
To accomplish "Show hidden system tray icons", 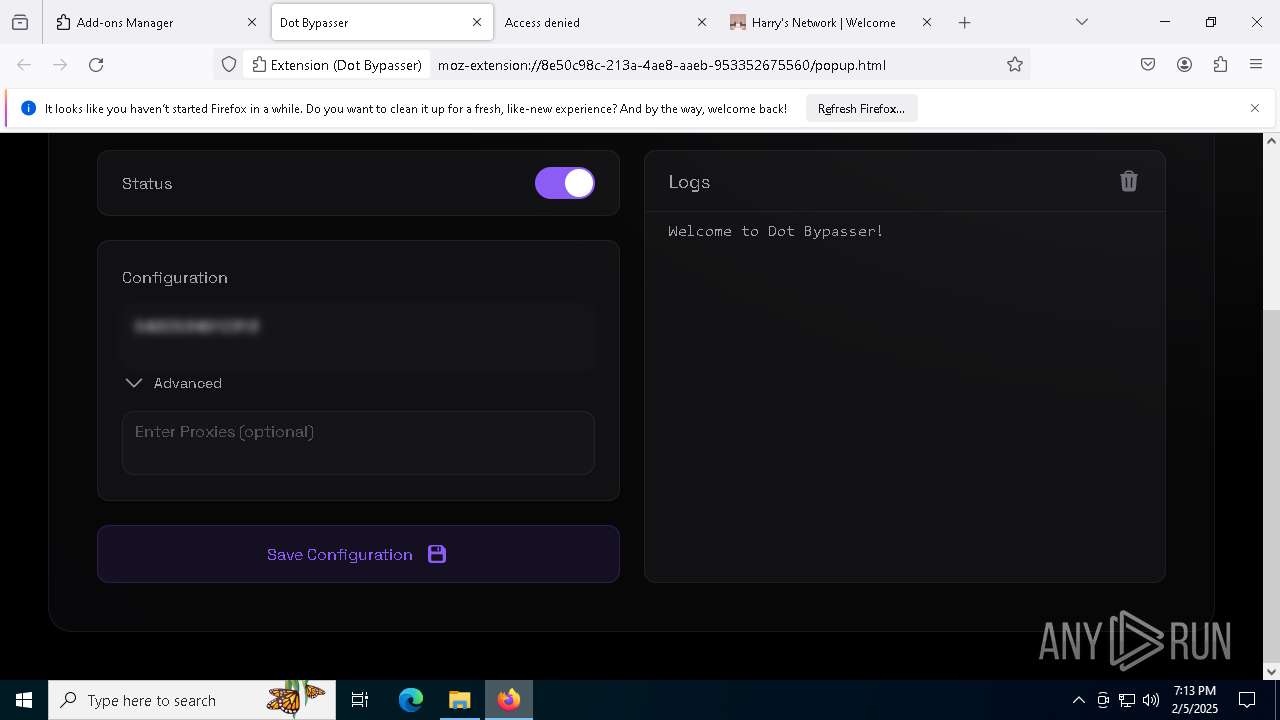I will coord(1078,700).
